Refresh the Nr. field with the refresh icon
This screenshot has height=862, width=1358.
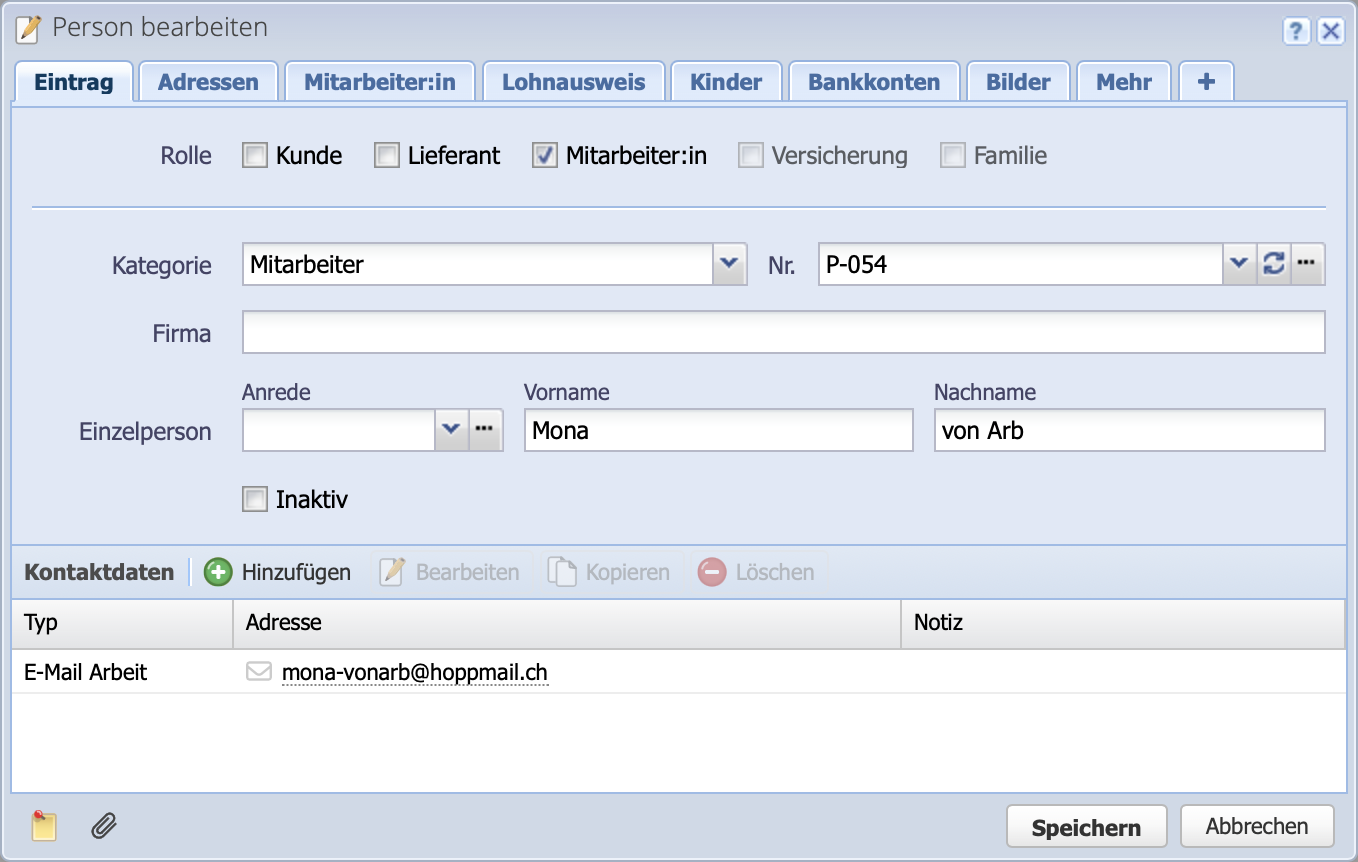(x=1273, y=264)
